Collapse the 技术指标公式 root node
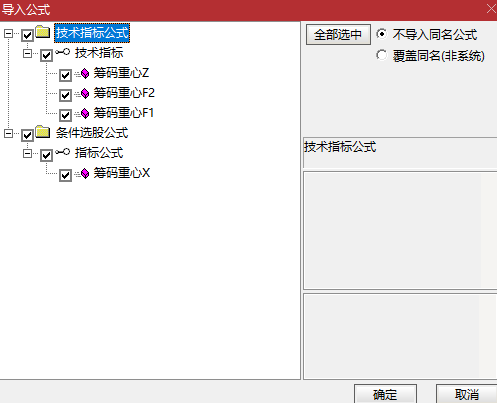This screenshot has height=403, width=497. [8, 33]
